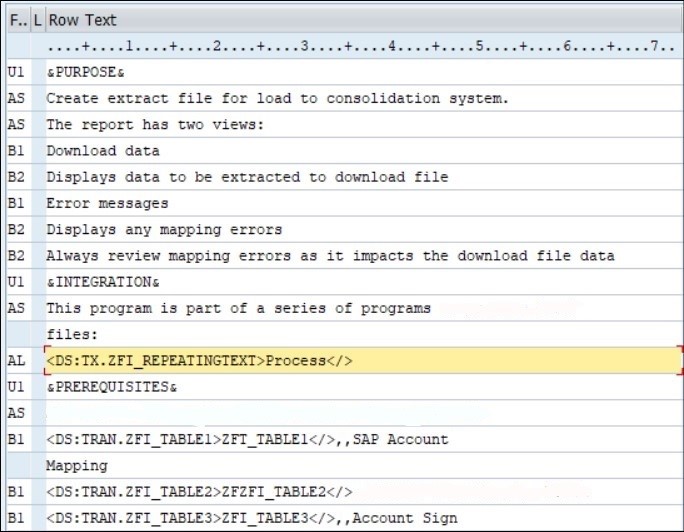Image resolution: width=684 pixels, height=532 pixels.
Task: Select the &INTEGRATION& heading line
Action: tap(364, 282)
